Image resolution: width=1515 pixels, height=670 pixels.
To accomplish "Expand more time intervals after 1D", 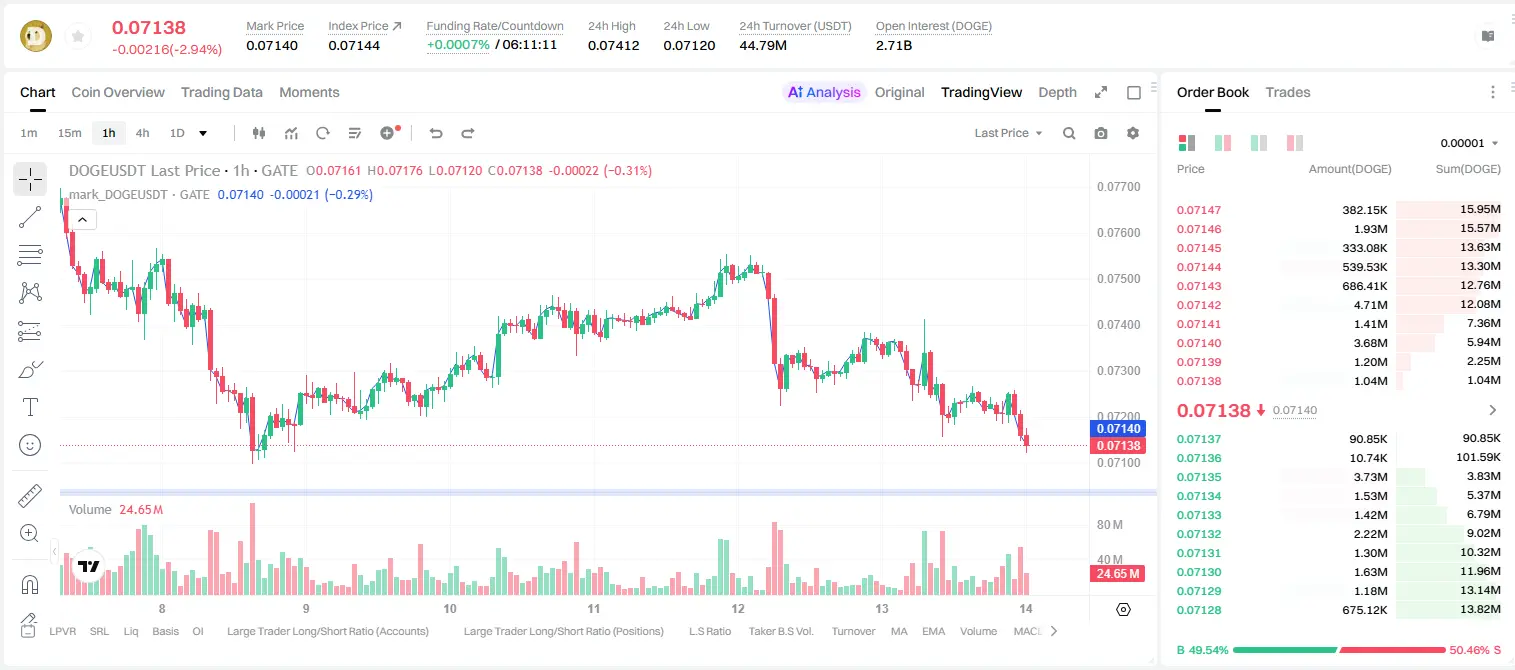I will (203, 133).
